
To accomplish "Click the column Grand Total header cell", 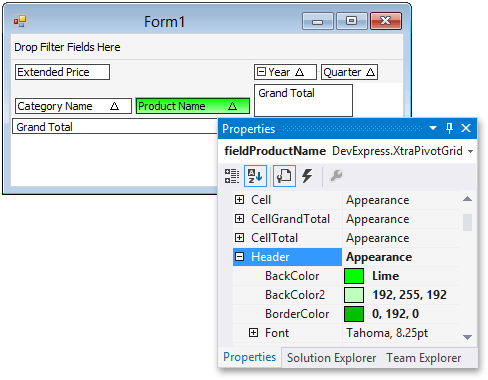I will tap(303, 100).
